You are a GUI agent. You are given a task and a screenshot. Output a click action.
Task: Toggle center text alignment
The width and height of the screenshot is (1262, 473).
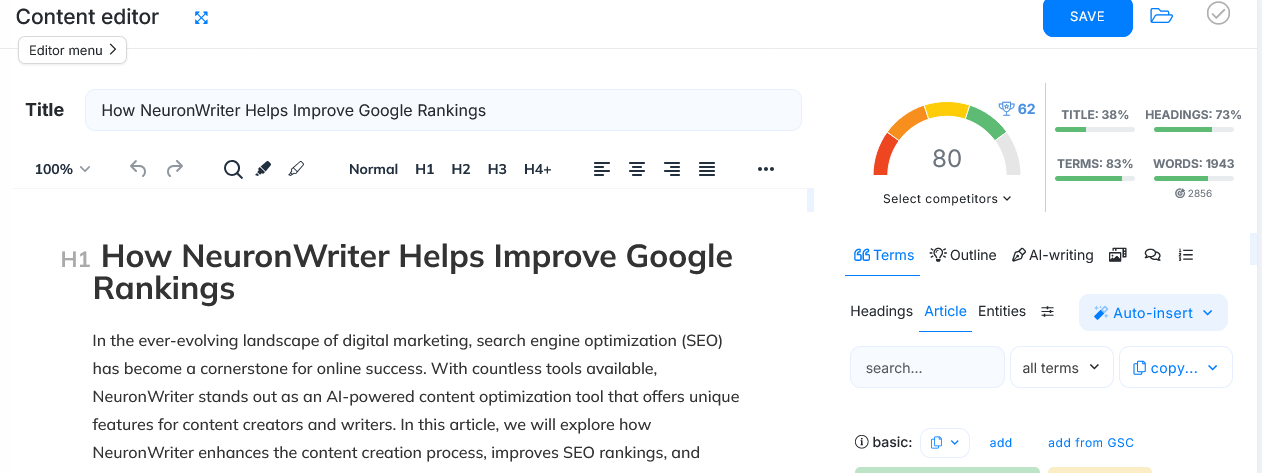pos(636,169)
